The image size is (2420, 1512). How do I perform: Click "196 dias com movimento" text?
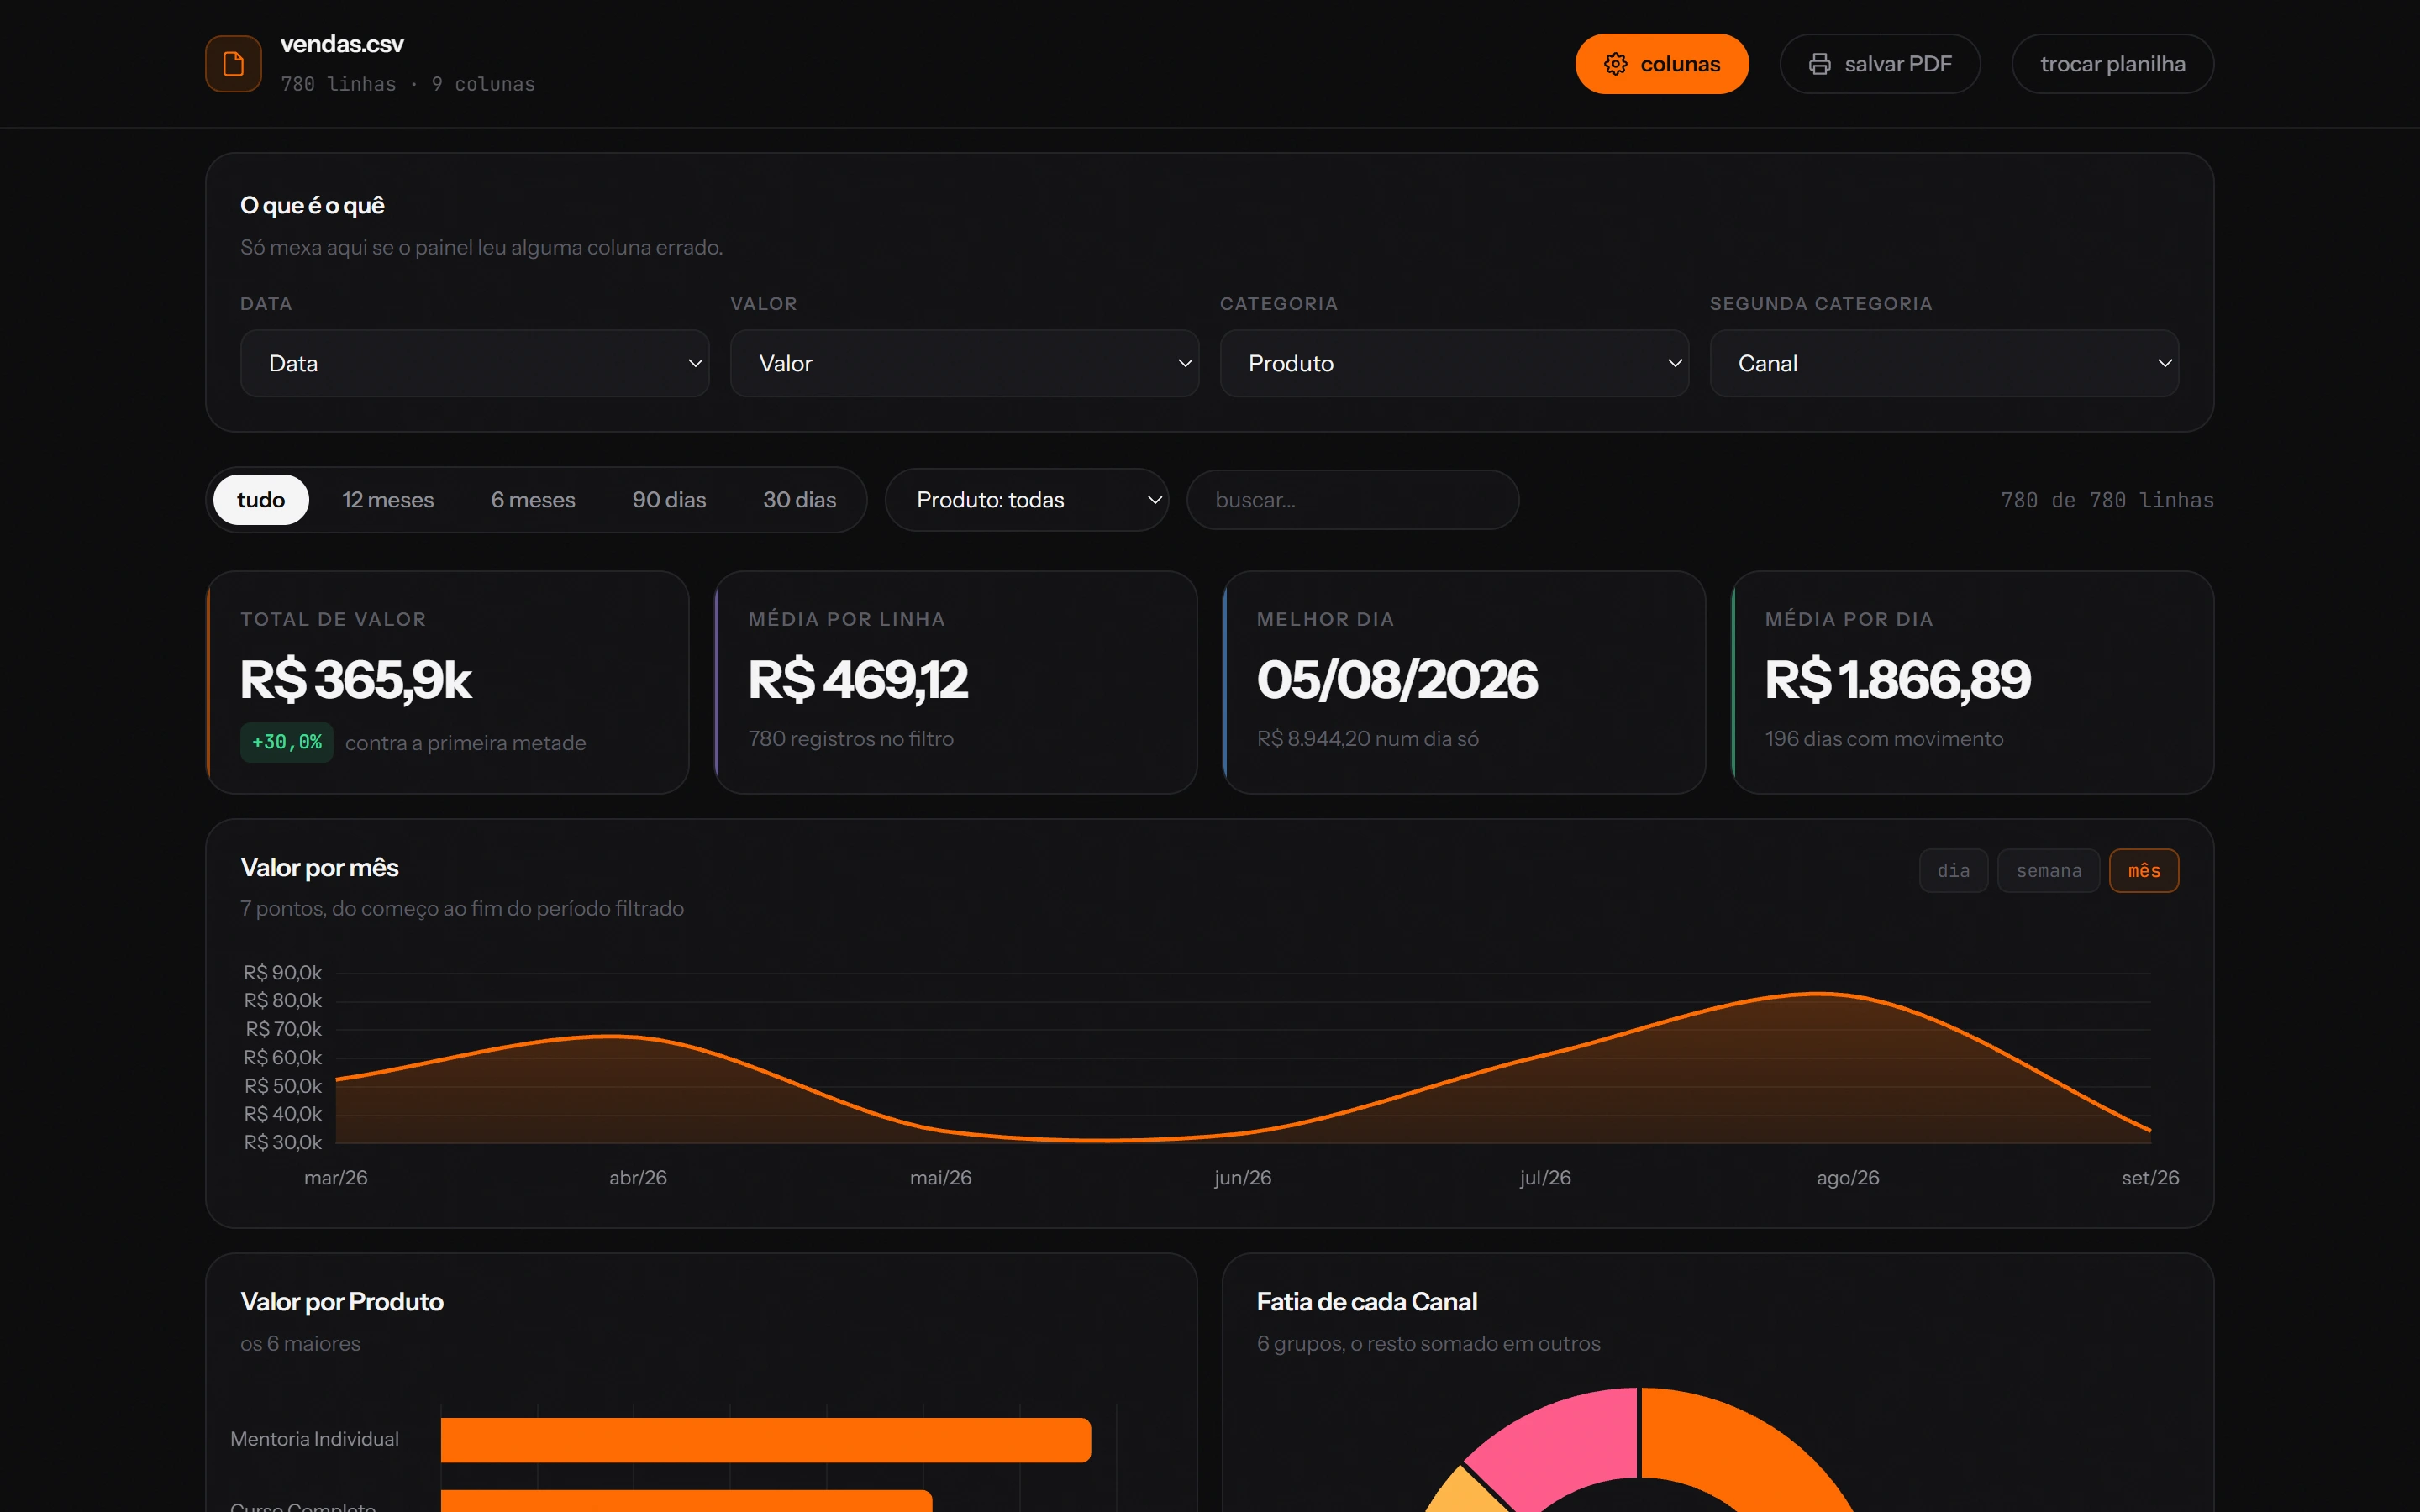coord(1884,739)
